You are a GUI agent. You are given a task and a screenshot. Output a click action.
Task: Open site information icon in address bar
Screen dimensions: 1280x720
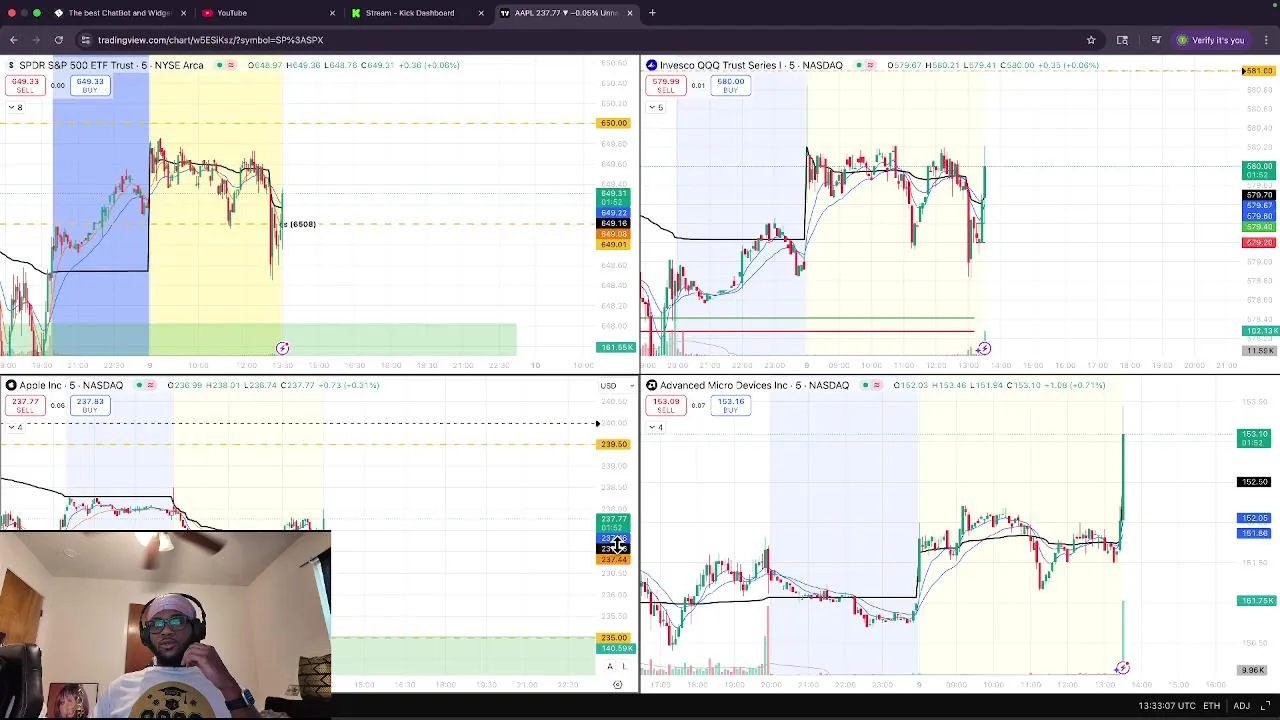(86, 40)
